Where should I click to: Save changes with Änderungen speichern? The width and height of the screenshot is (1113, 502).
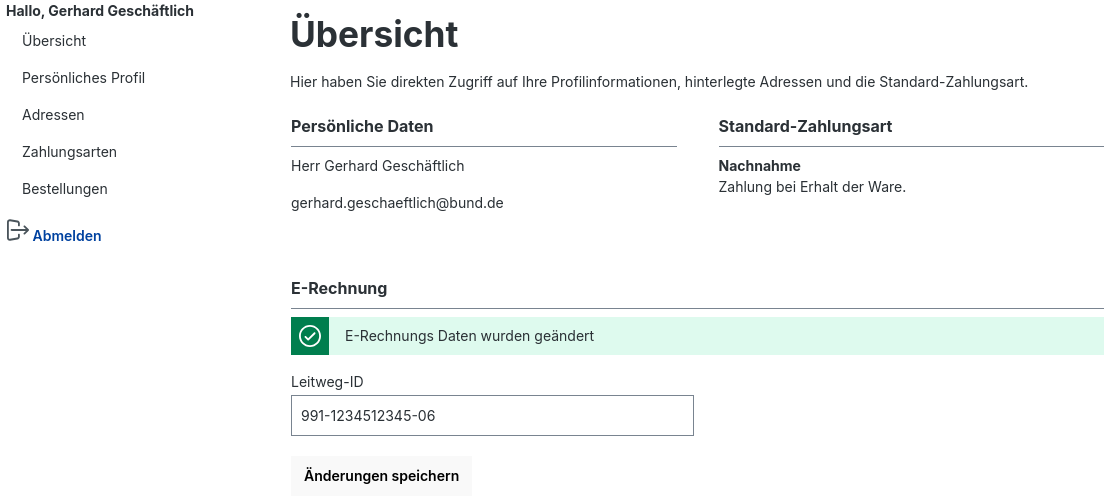coord(381,476)
